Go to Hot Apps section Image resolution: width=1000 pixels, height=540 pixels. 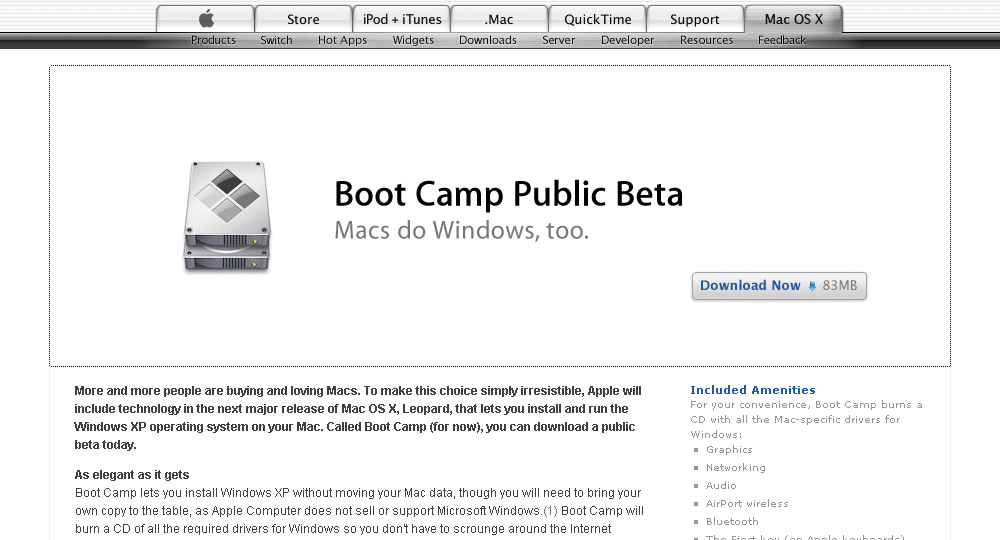click(342, 40)
